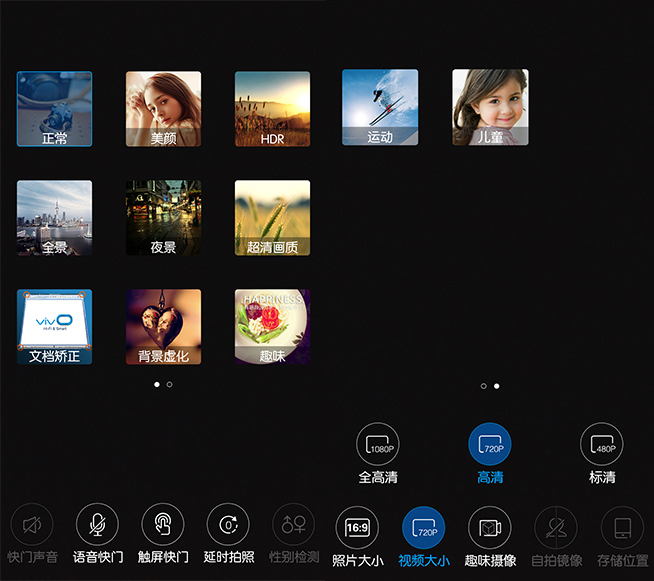654x581 pixels.
Task: Open photo size (照片大小) 16:9 option
Action: (357, 527)
